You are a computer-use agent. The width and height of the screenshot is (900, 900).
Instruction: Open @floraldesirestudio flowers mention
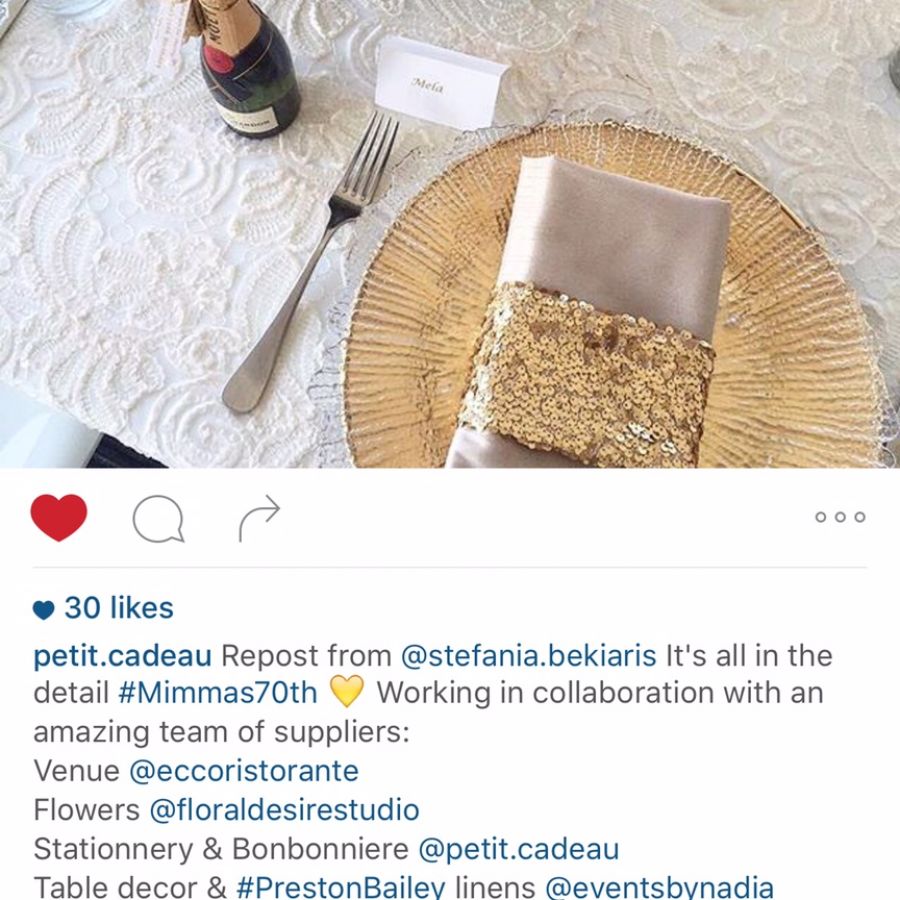(284, 810)
